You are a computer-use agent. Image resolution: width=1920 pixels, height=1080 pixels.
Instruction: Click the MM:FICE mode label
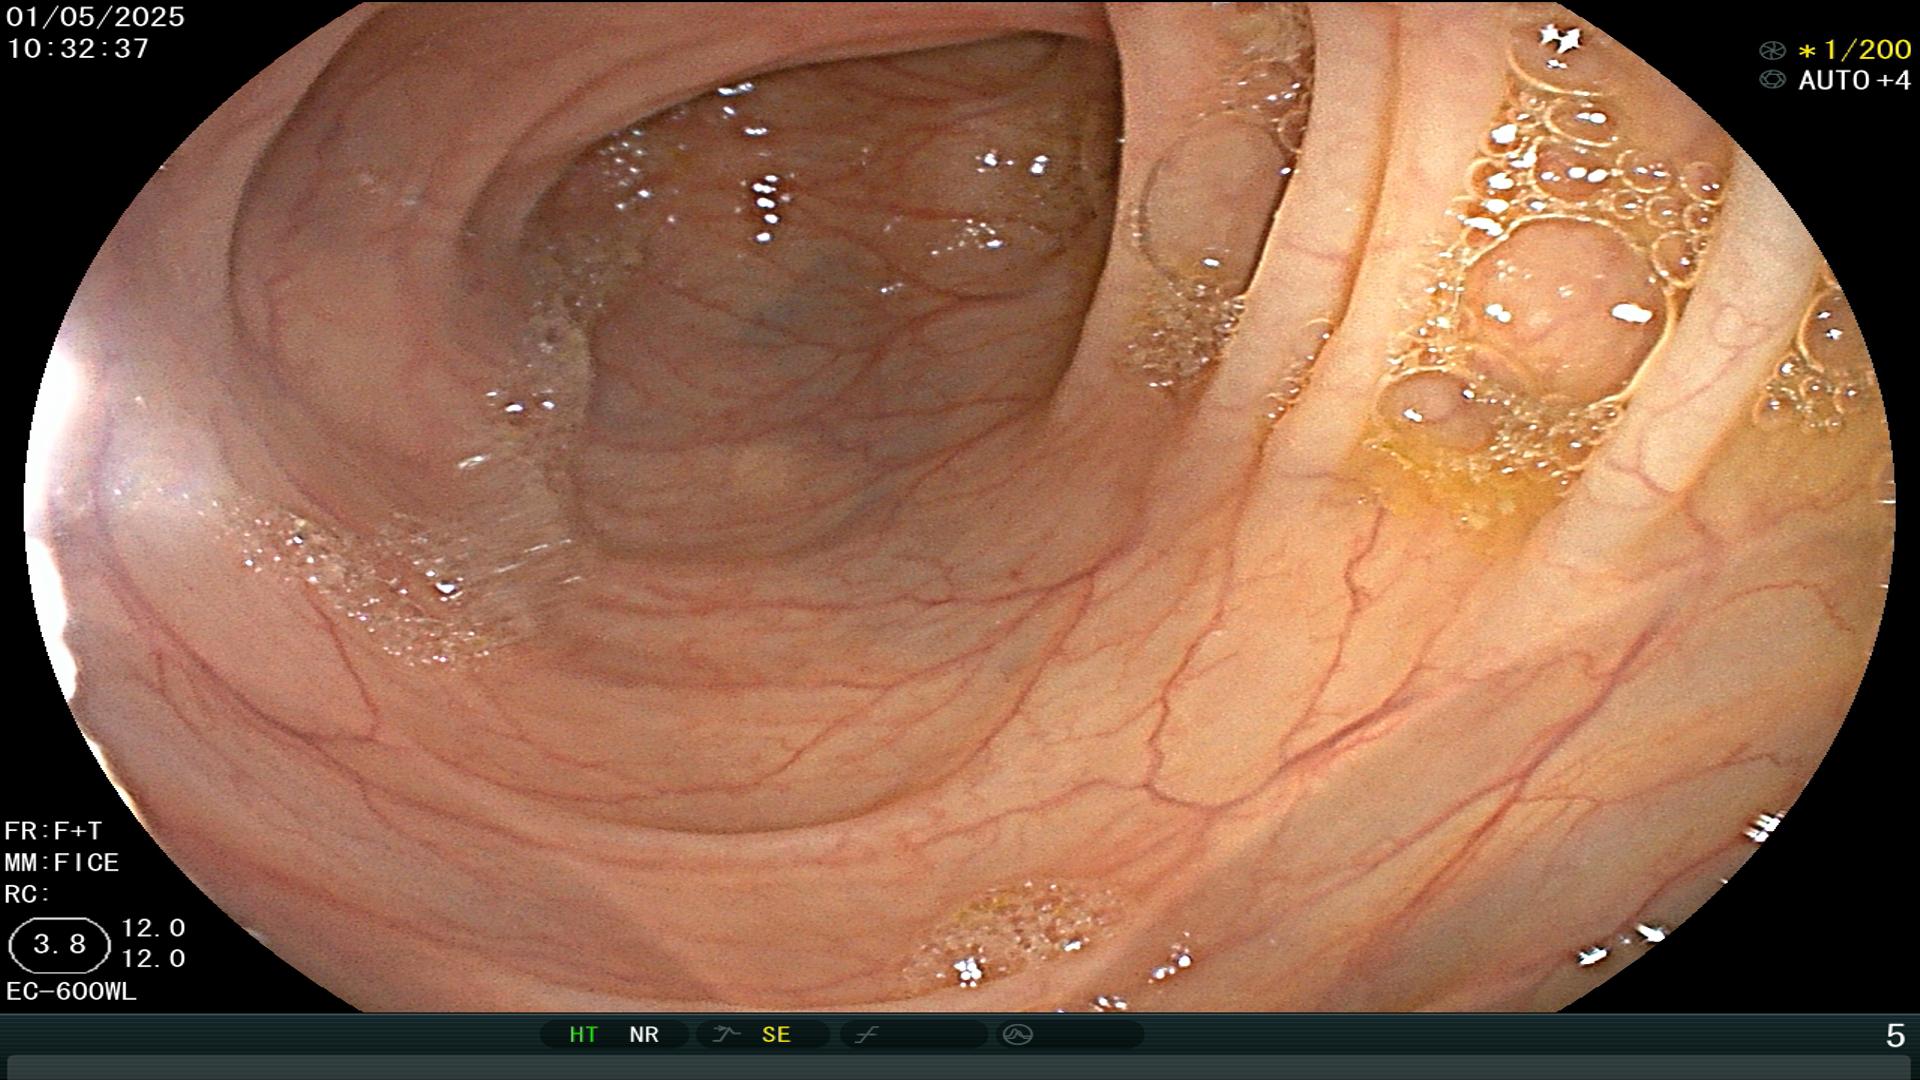[x=62, y=863]
